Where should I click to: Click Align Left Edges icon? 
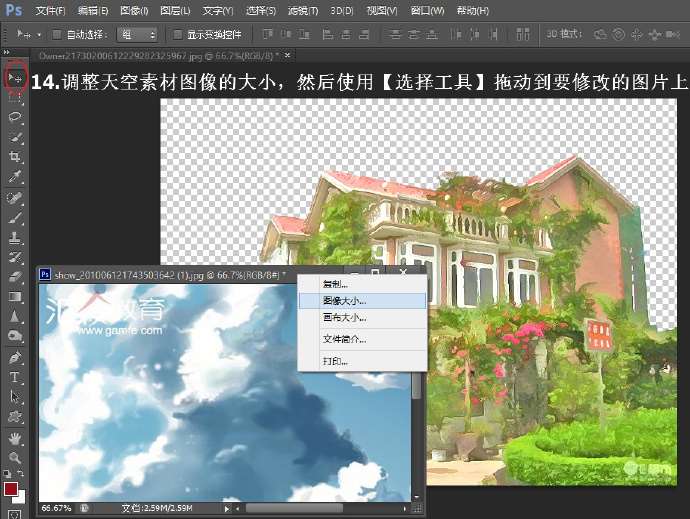(327, 34)
